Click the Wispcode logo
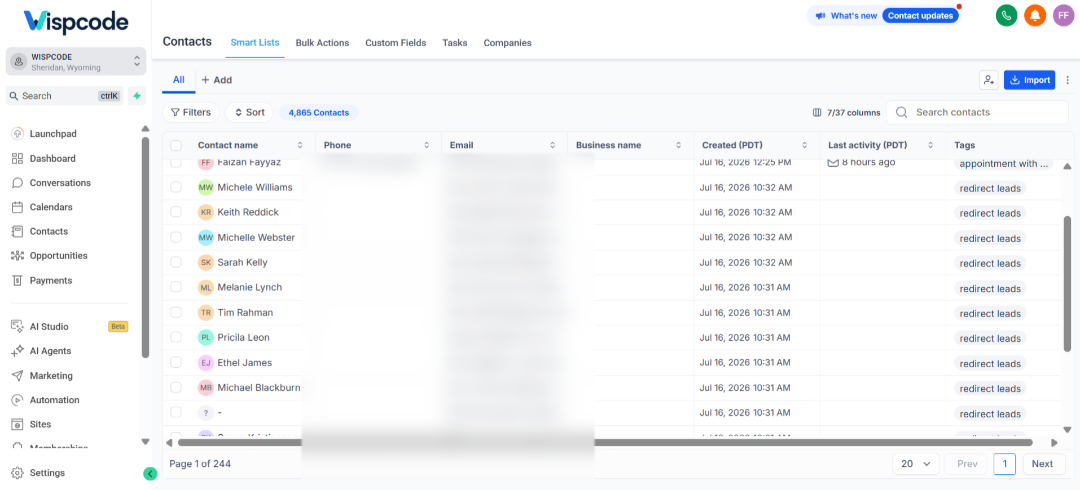The width and height of the screenshot is (1080, 490). click(x=76, y=22)
